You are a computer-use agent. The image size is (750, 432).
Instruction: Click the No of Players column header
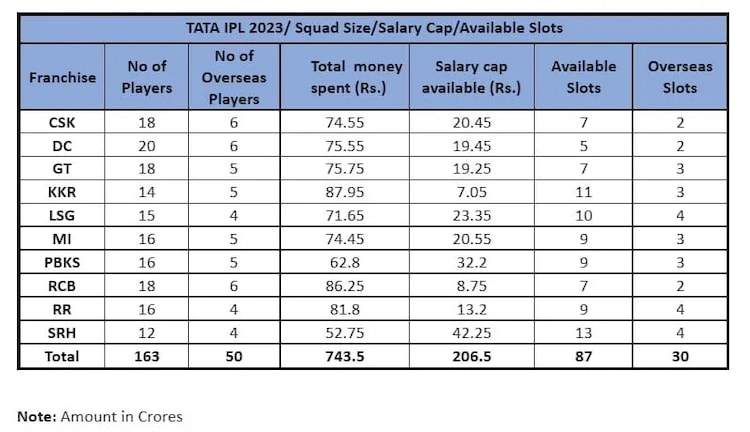click(x=149, y=77)
